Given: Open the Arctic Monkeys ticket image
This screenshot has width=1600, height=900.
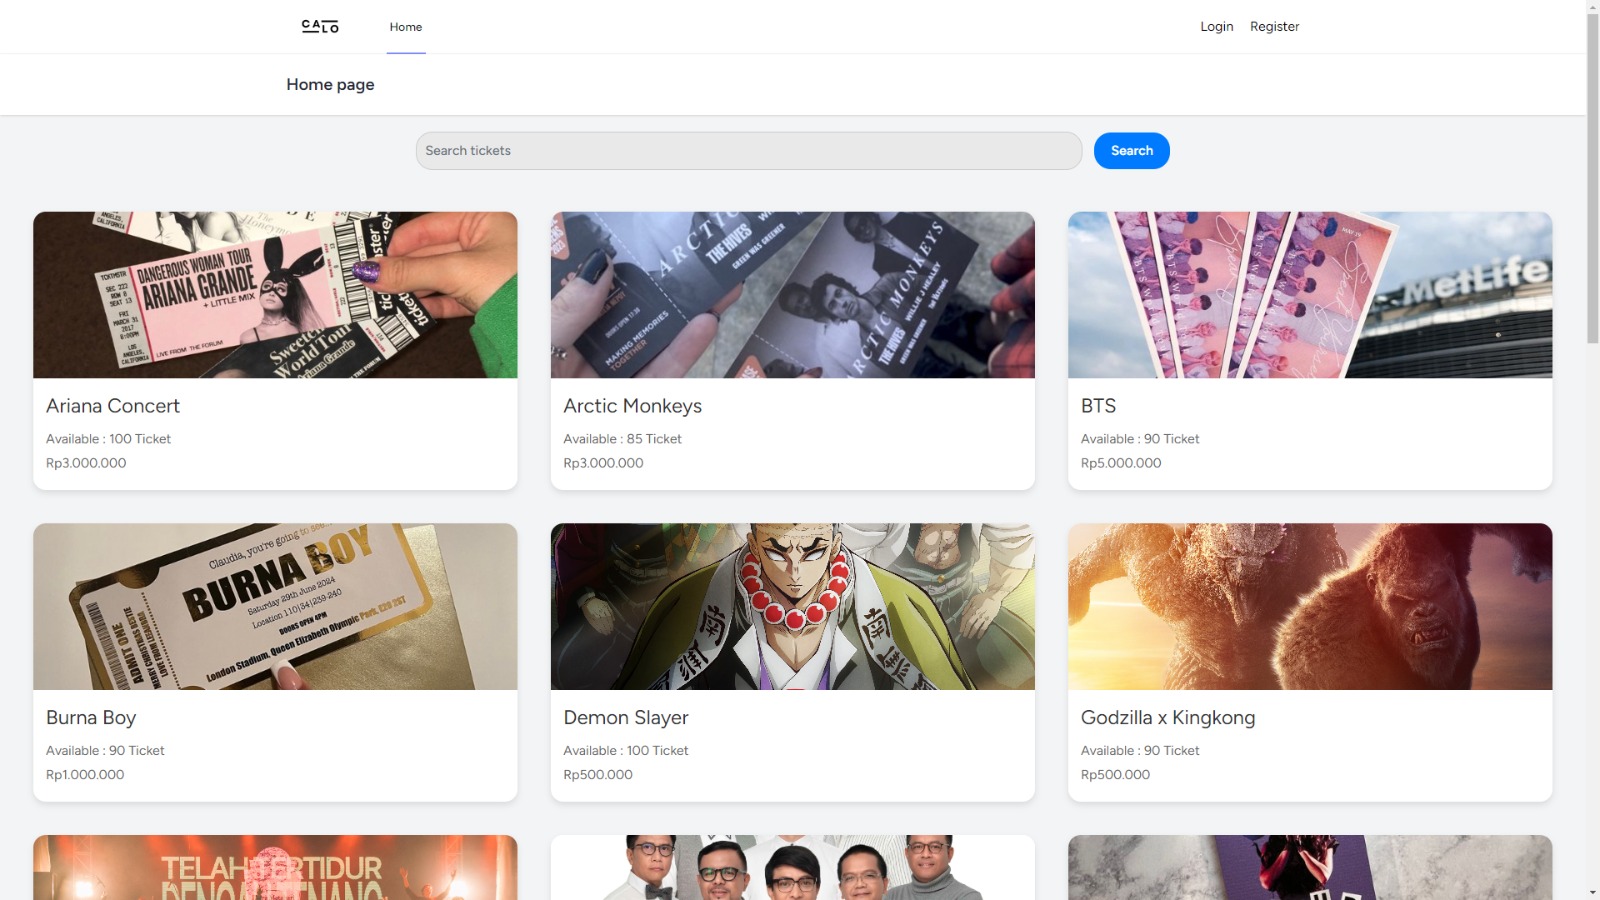Looking at the screenshot, I should [x=793, y=295].
